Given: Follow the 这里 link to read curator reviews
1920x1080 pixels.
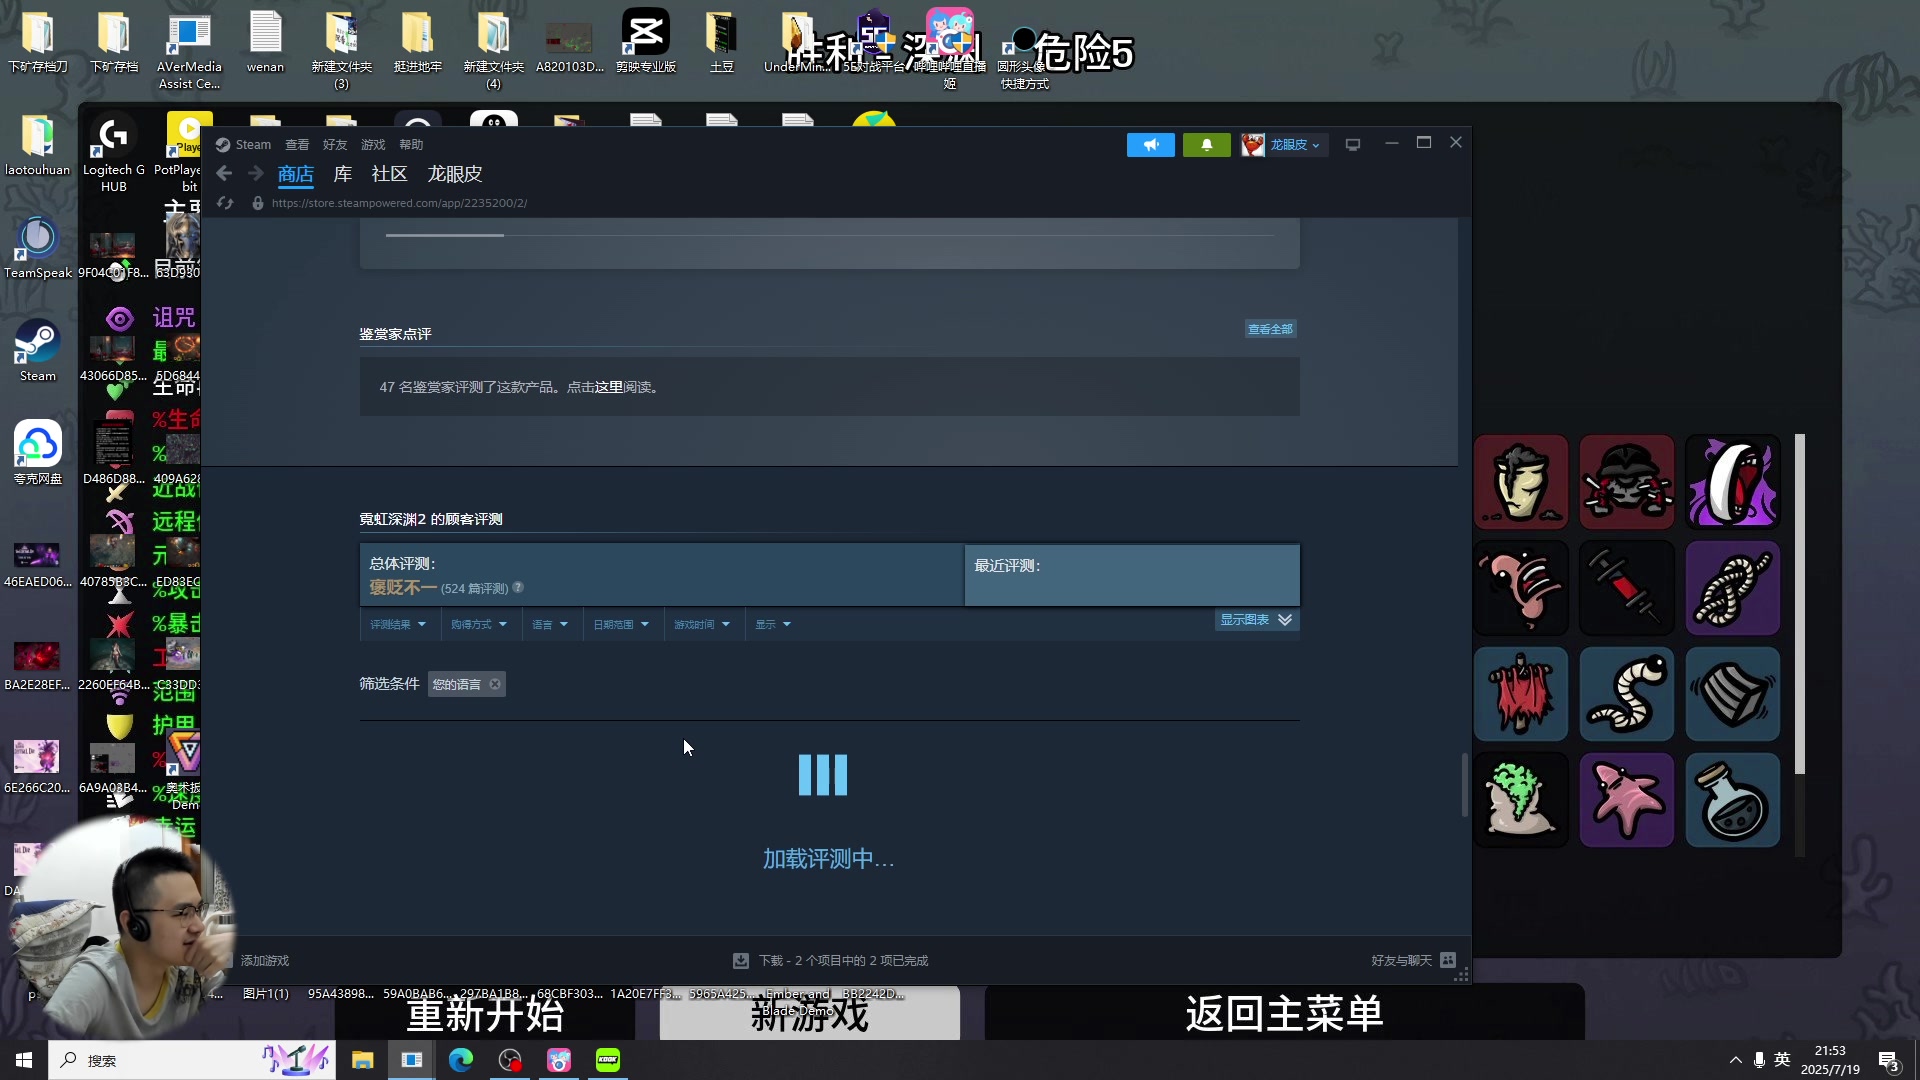Looking at the screenshot, I should (609, 387).
